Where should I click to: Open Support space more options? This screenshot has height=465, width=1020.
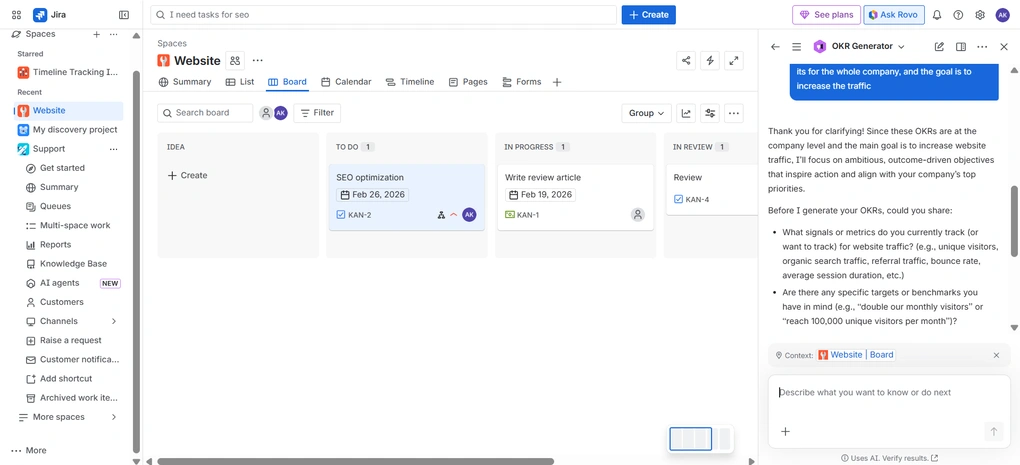click(114, 149)
